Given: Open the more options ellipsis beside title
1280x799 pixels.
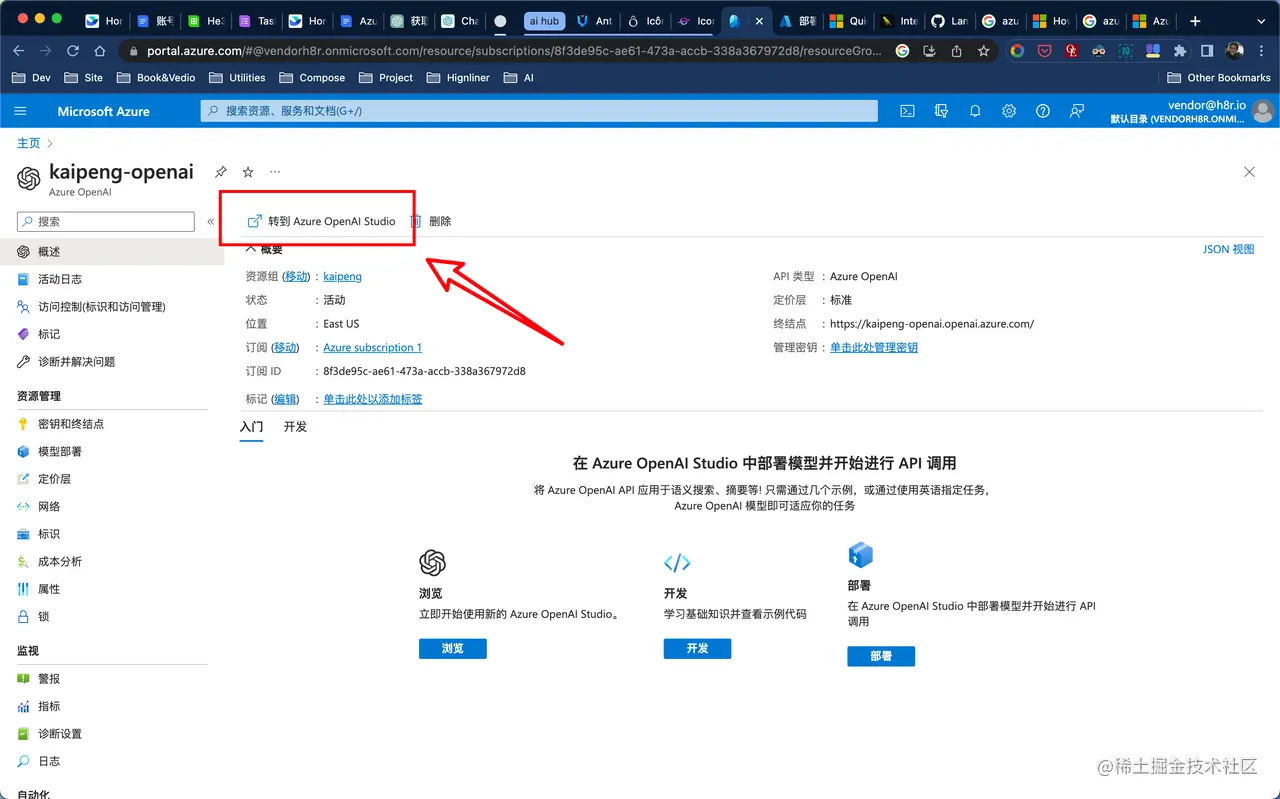Looking at the screenshot, I should coord(275,172).
